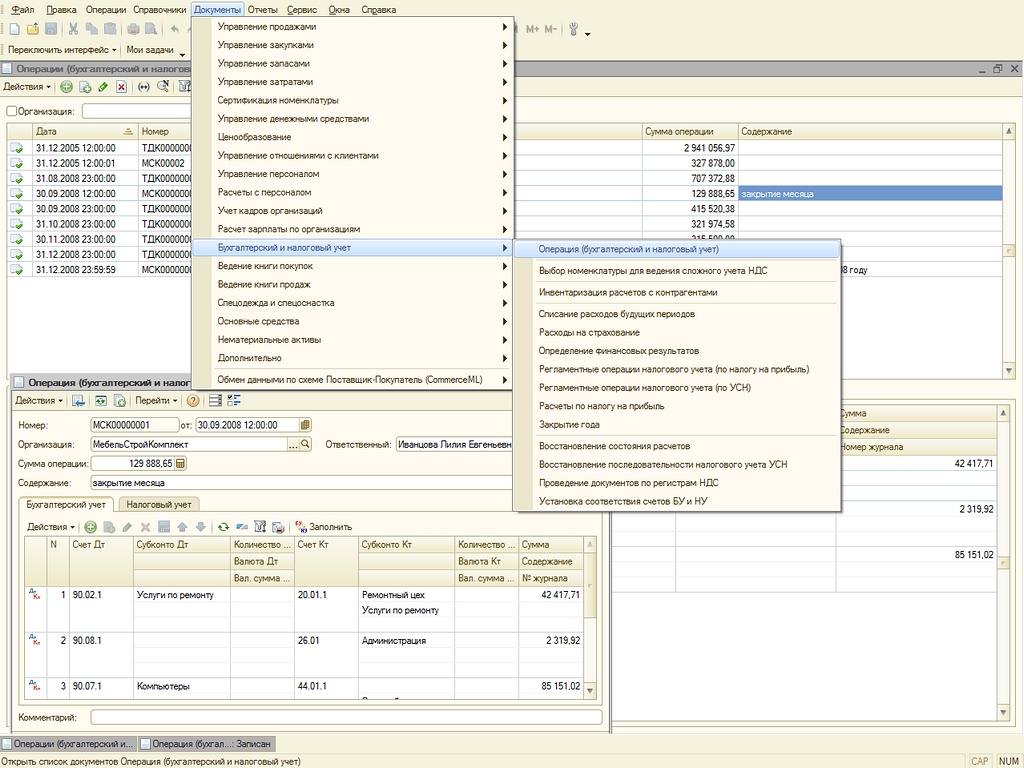
Task: Open the Перейти dropdown in document form
Action: pyautogui.click(x=156, y=401)
